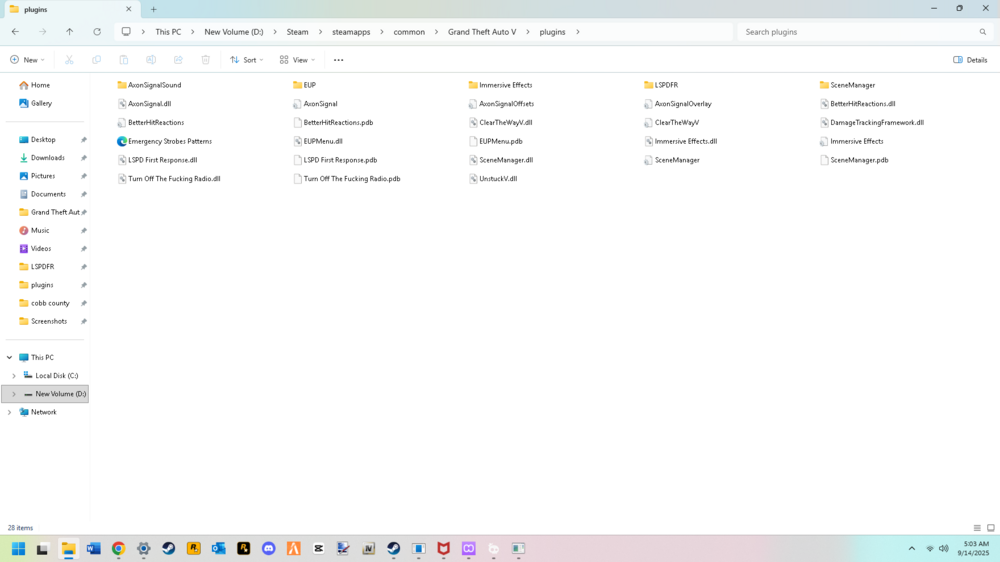Image resolution: width=1000 pixels, height=562 pixels.
Task: Select BetterHitReactions.pdb file
Action: click(333, 122)
